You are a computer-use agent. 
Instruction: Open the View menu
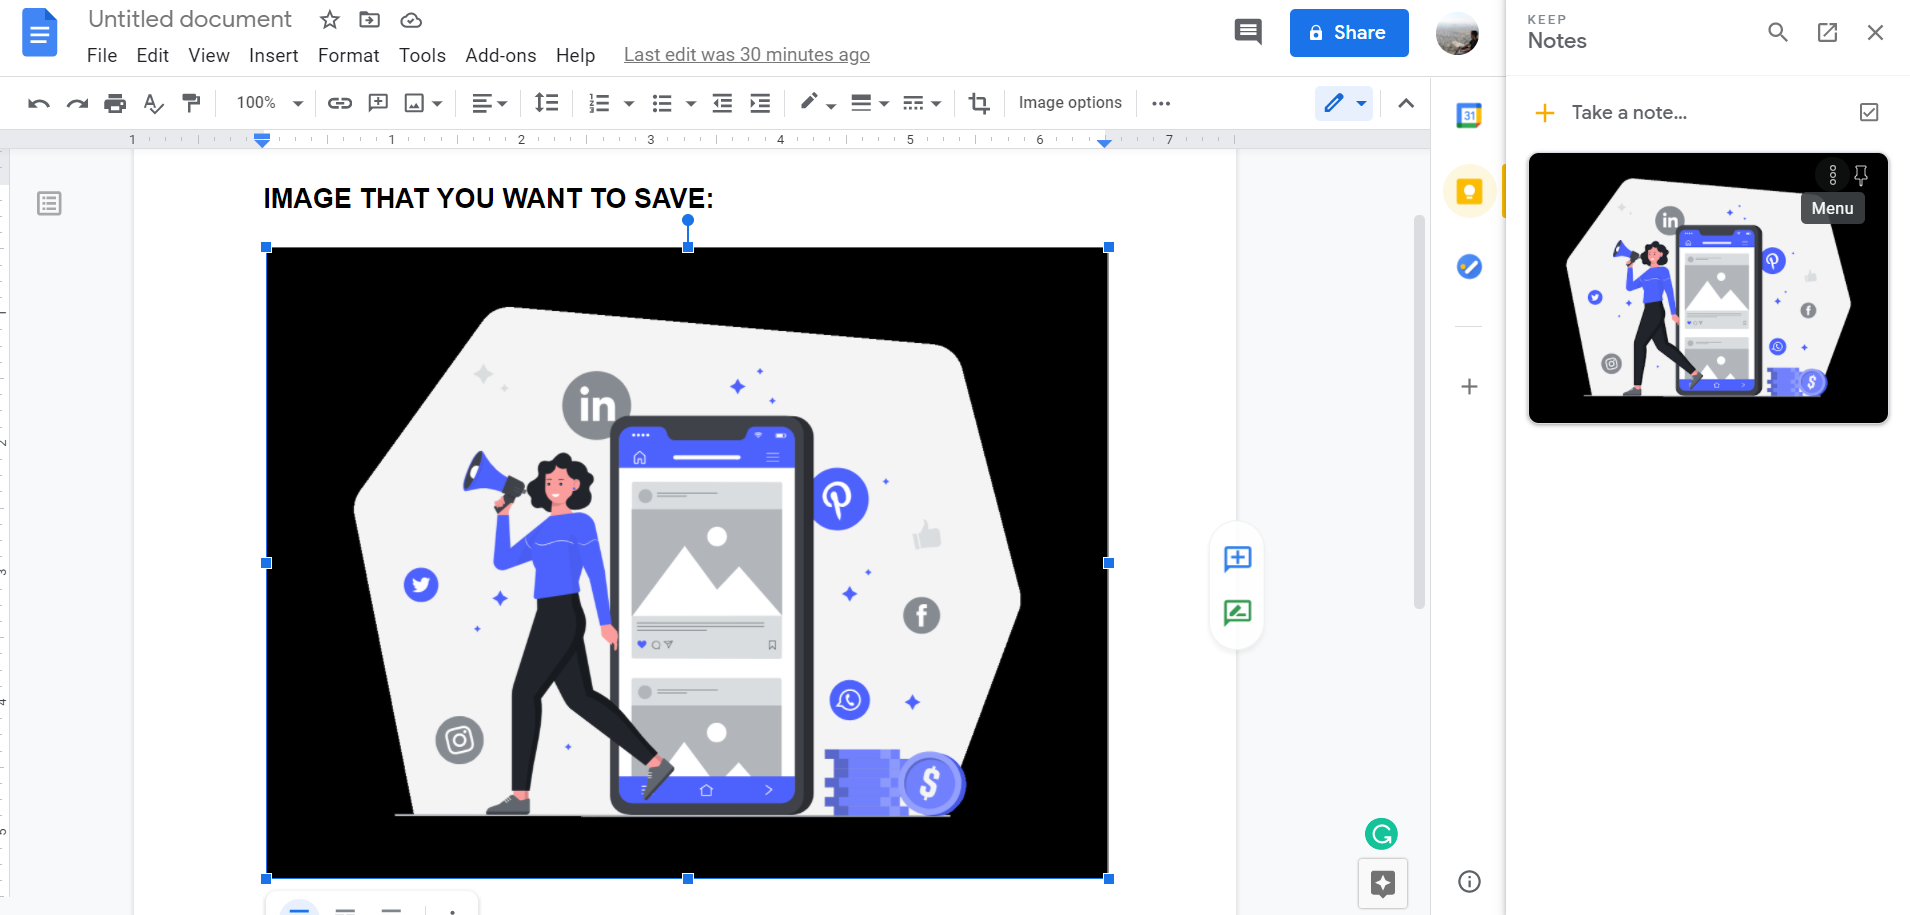point(209,55)
